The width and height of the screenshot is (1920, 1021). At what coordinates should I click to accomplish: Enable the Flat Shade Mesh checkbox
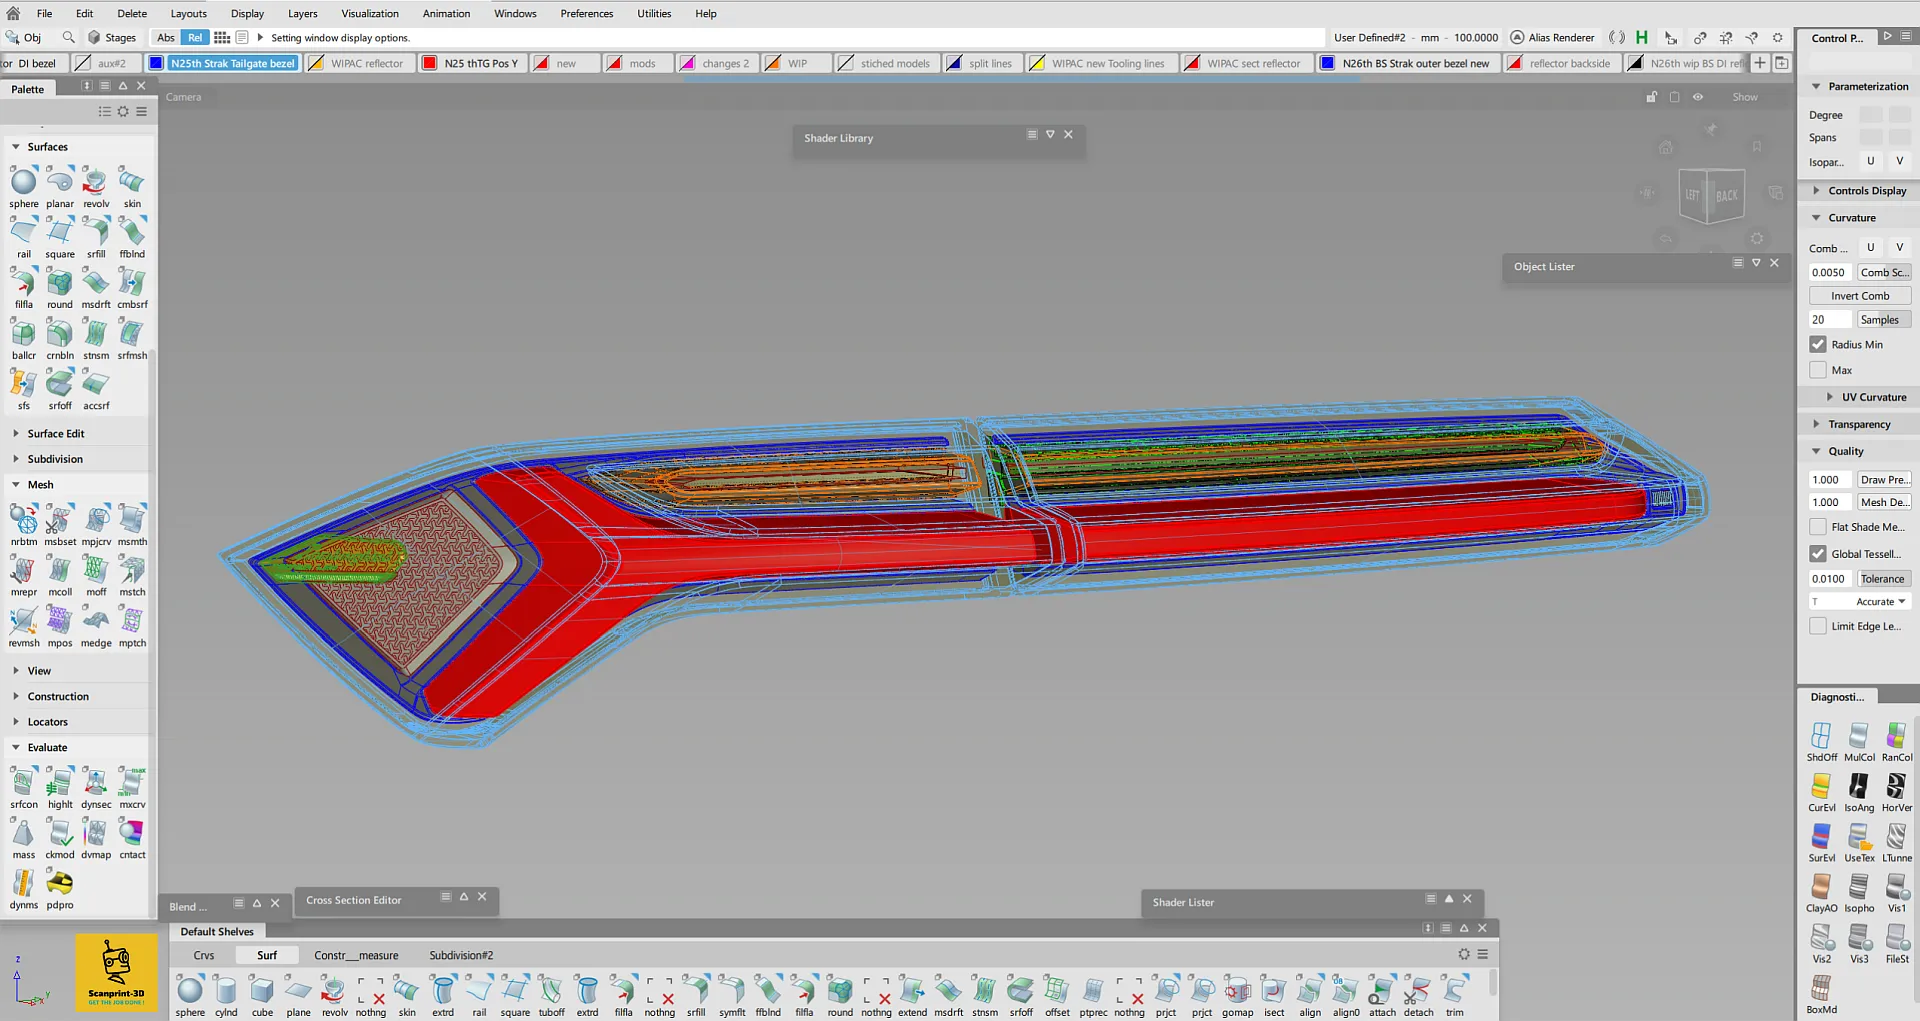1818,527
